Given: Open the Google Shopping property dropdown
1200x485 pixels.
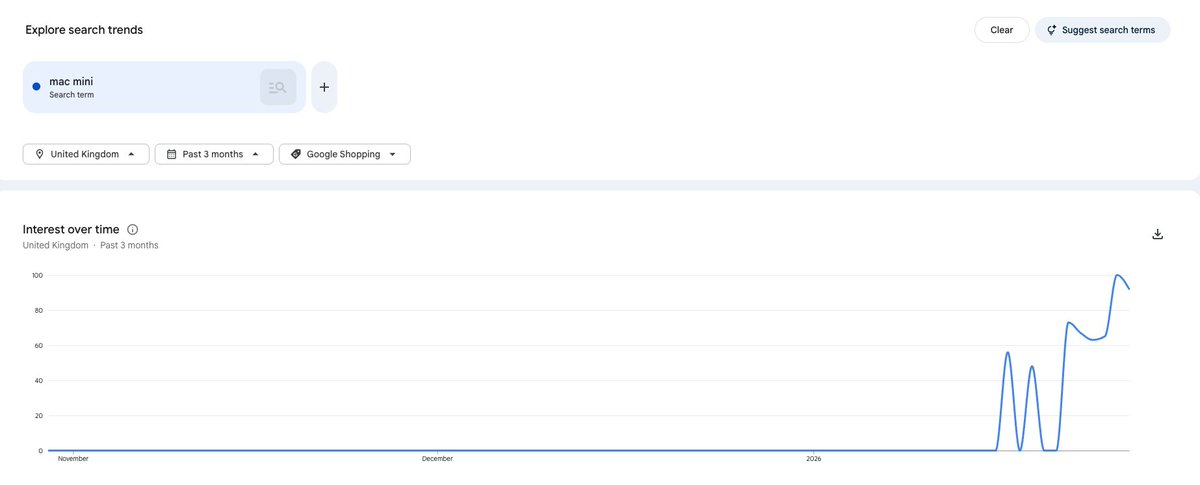Looking at the screenshot, I should coord(344,154).
